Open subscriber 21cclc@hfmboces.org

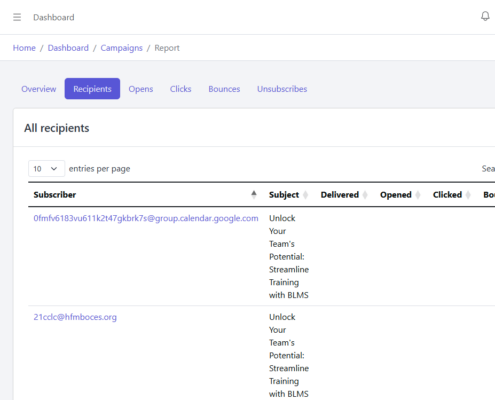[x=75, y=317]
